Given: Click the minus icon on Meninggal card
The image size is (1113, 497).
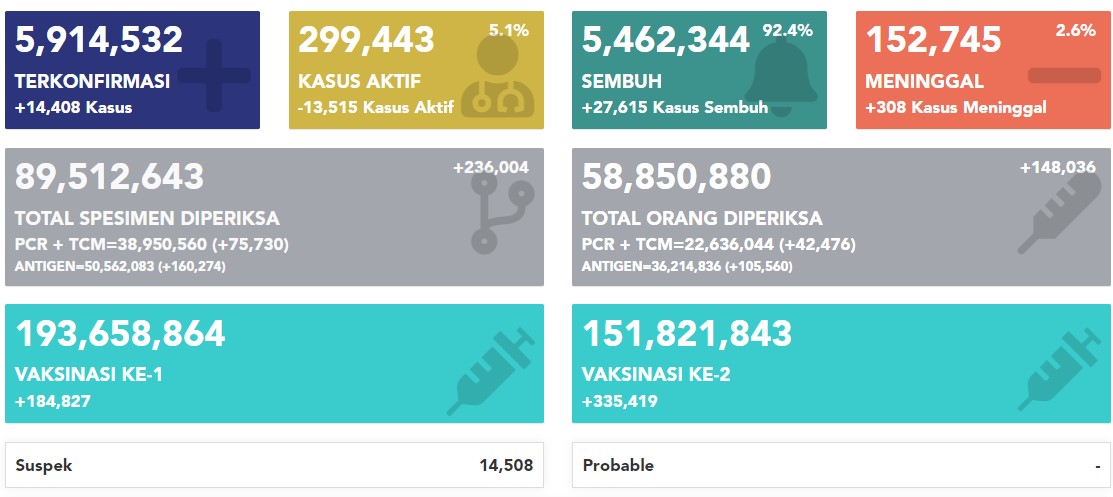Looking at the screenshot, I should 1063,76.
